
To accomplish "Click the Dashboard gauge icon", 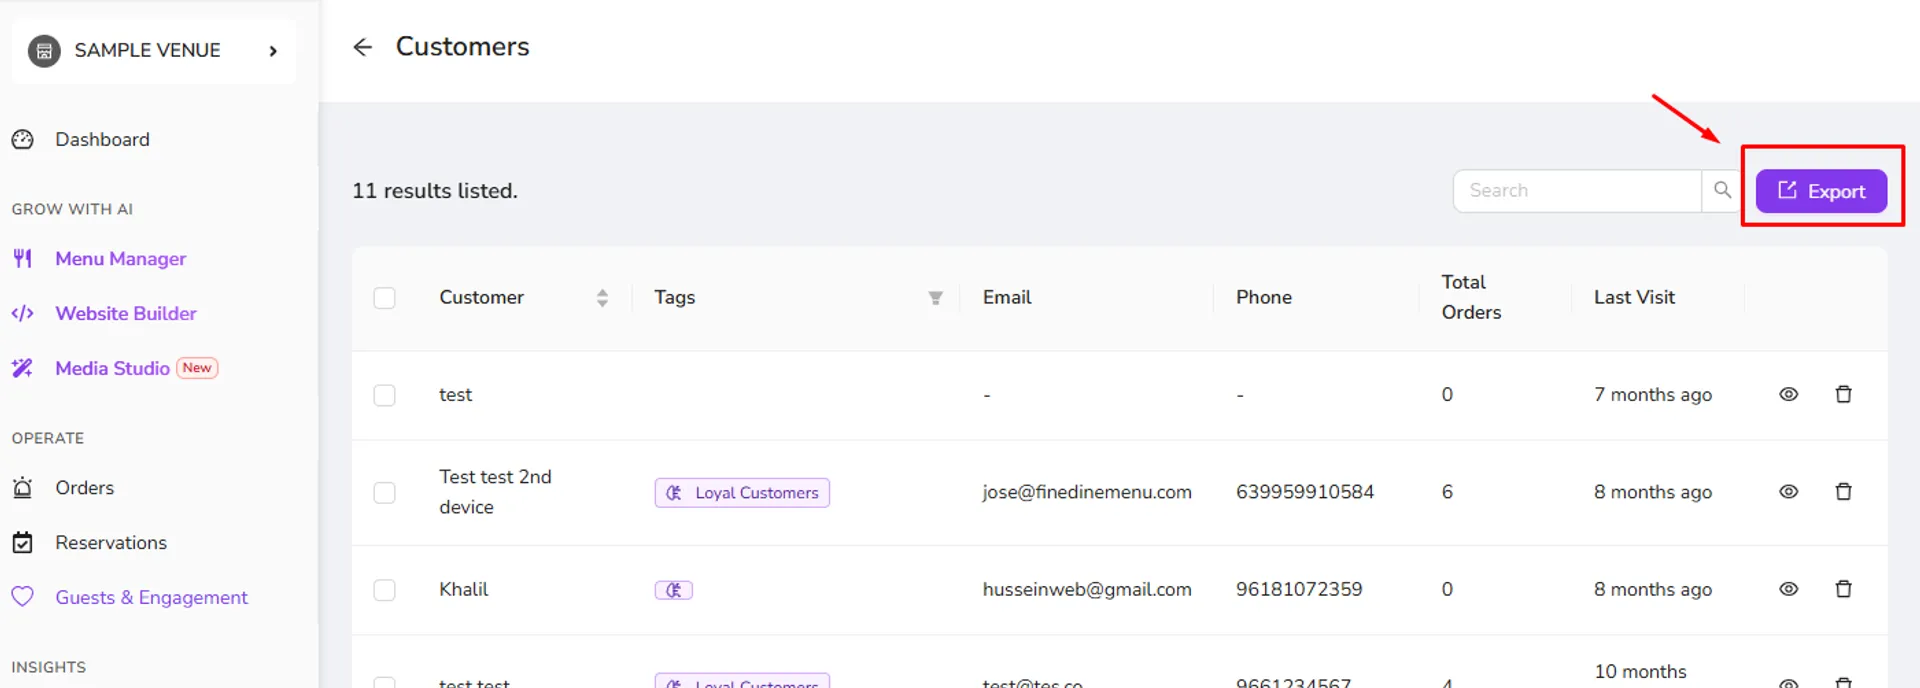I will click(x=23, y=140).
